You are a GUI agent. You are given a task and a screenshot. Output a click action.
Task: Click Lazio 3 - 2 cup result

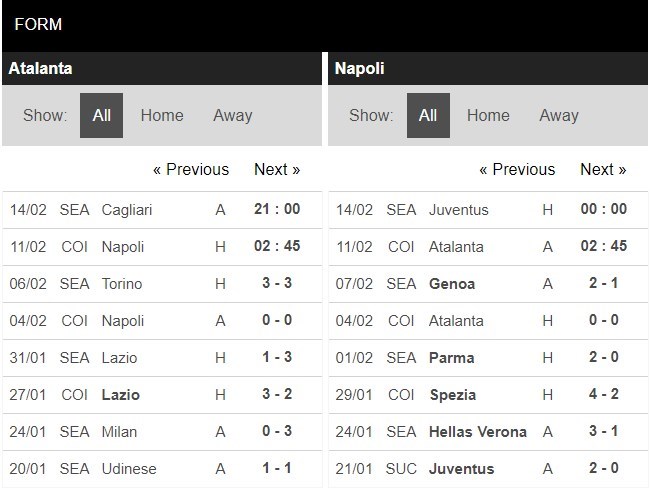tap(277, 395)
